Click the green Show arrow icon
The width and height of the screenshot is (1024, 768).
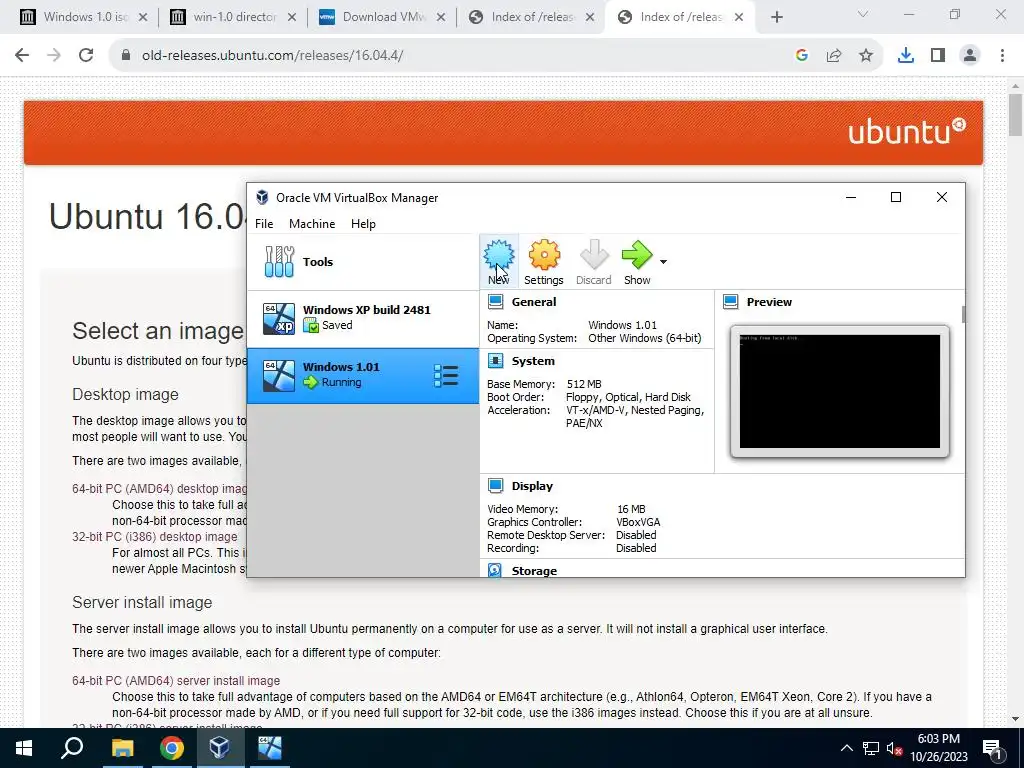637,255
